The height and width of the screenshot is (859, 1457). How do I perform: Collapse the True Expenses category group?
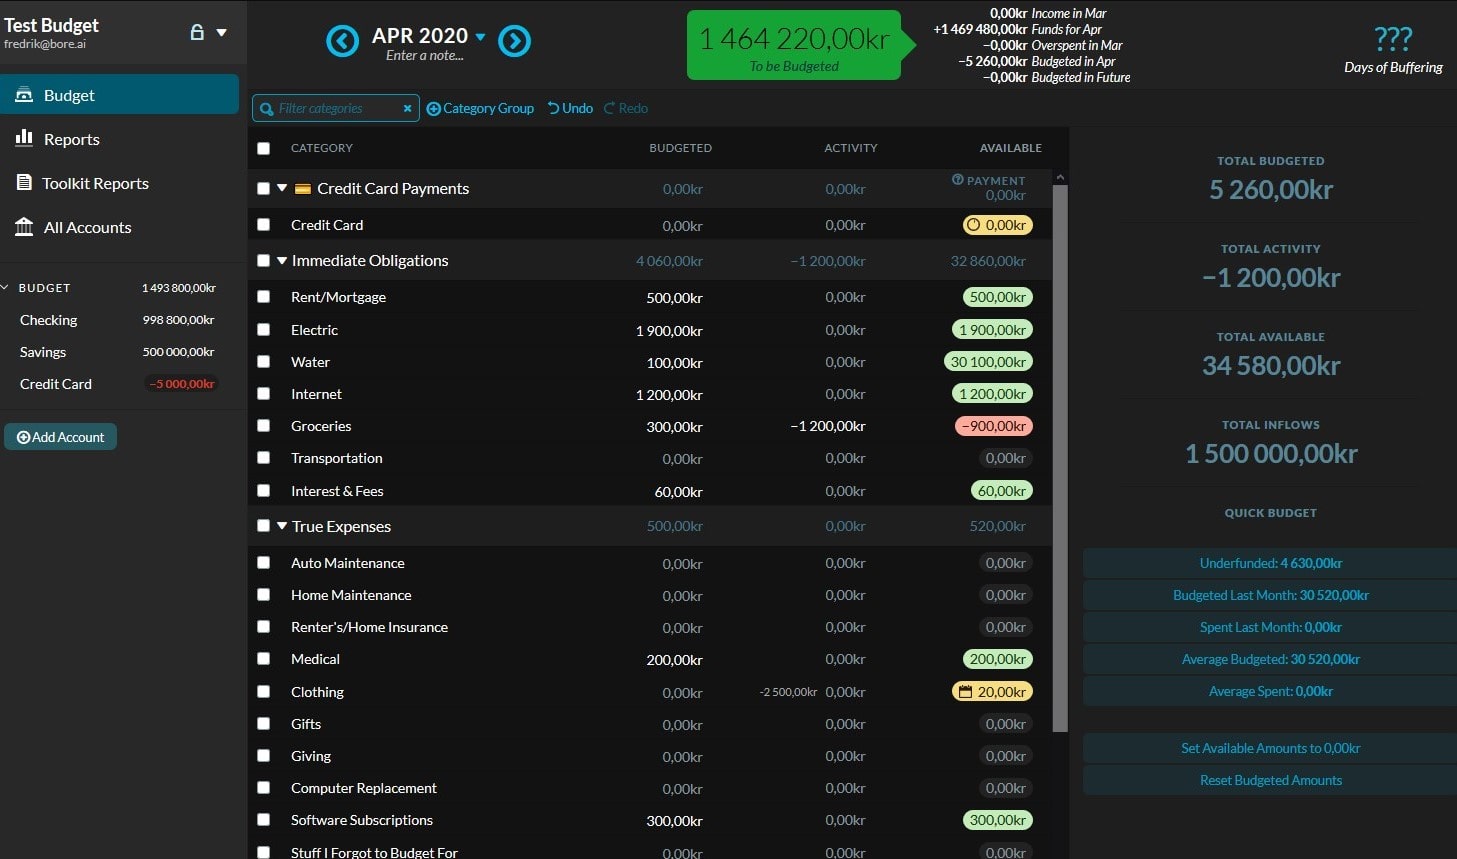(x=282, y=526)
